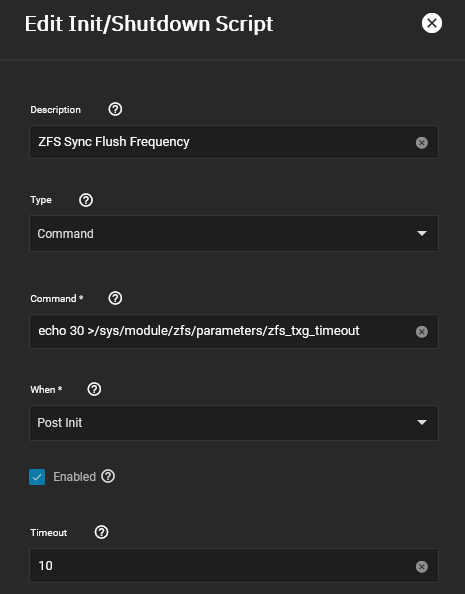
Task: Click the Enabled label text
Action: pyautogui.click(x=74, y=477)
